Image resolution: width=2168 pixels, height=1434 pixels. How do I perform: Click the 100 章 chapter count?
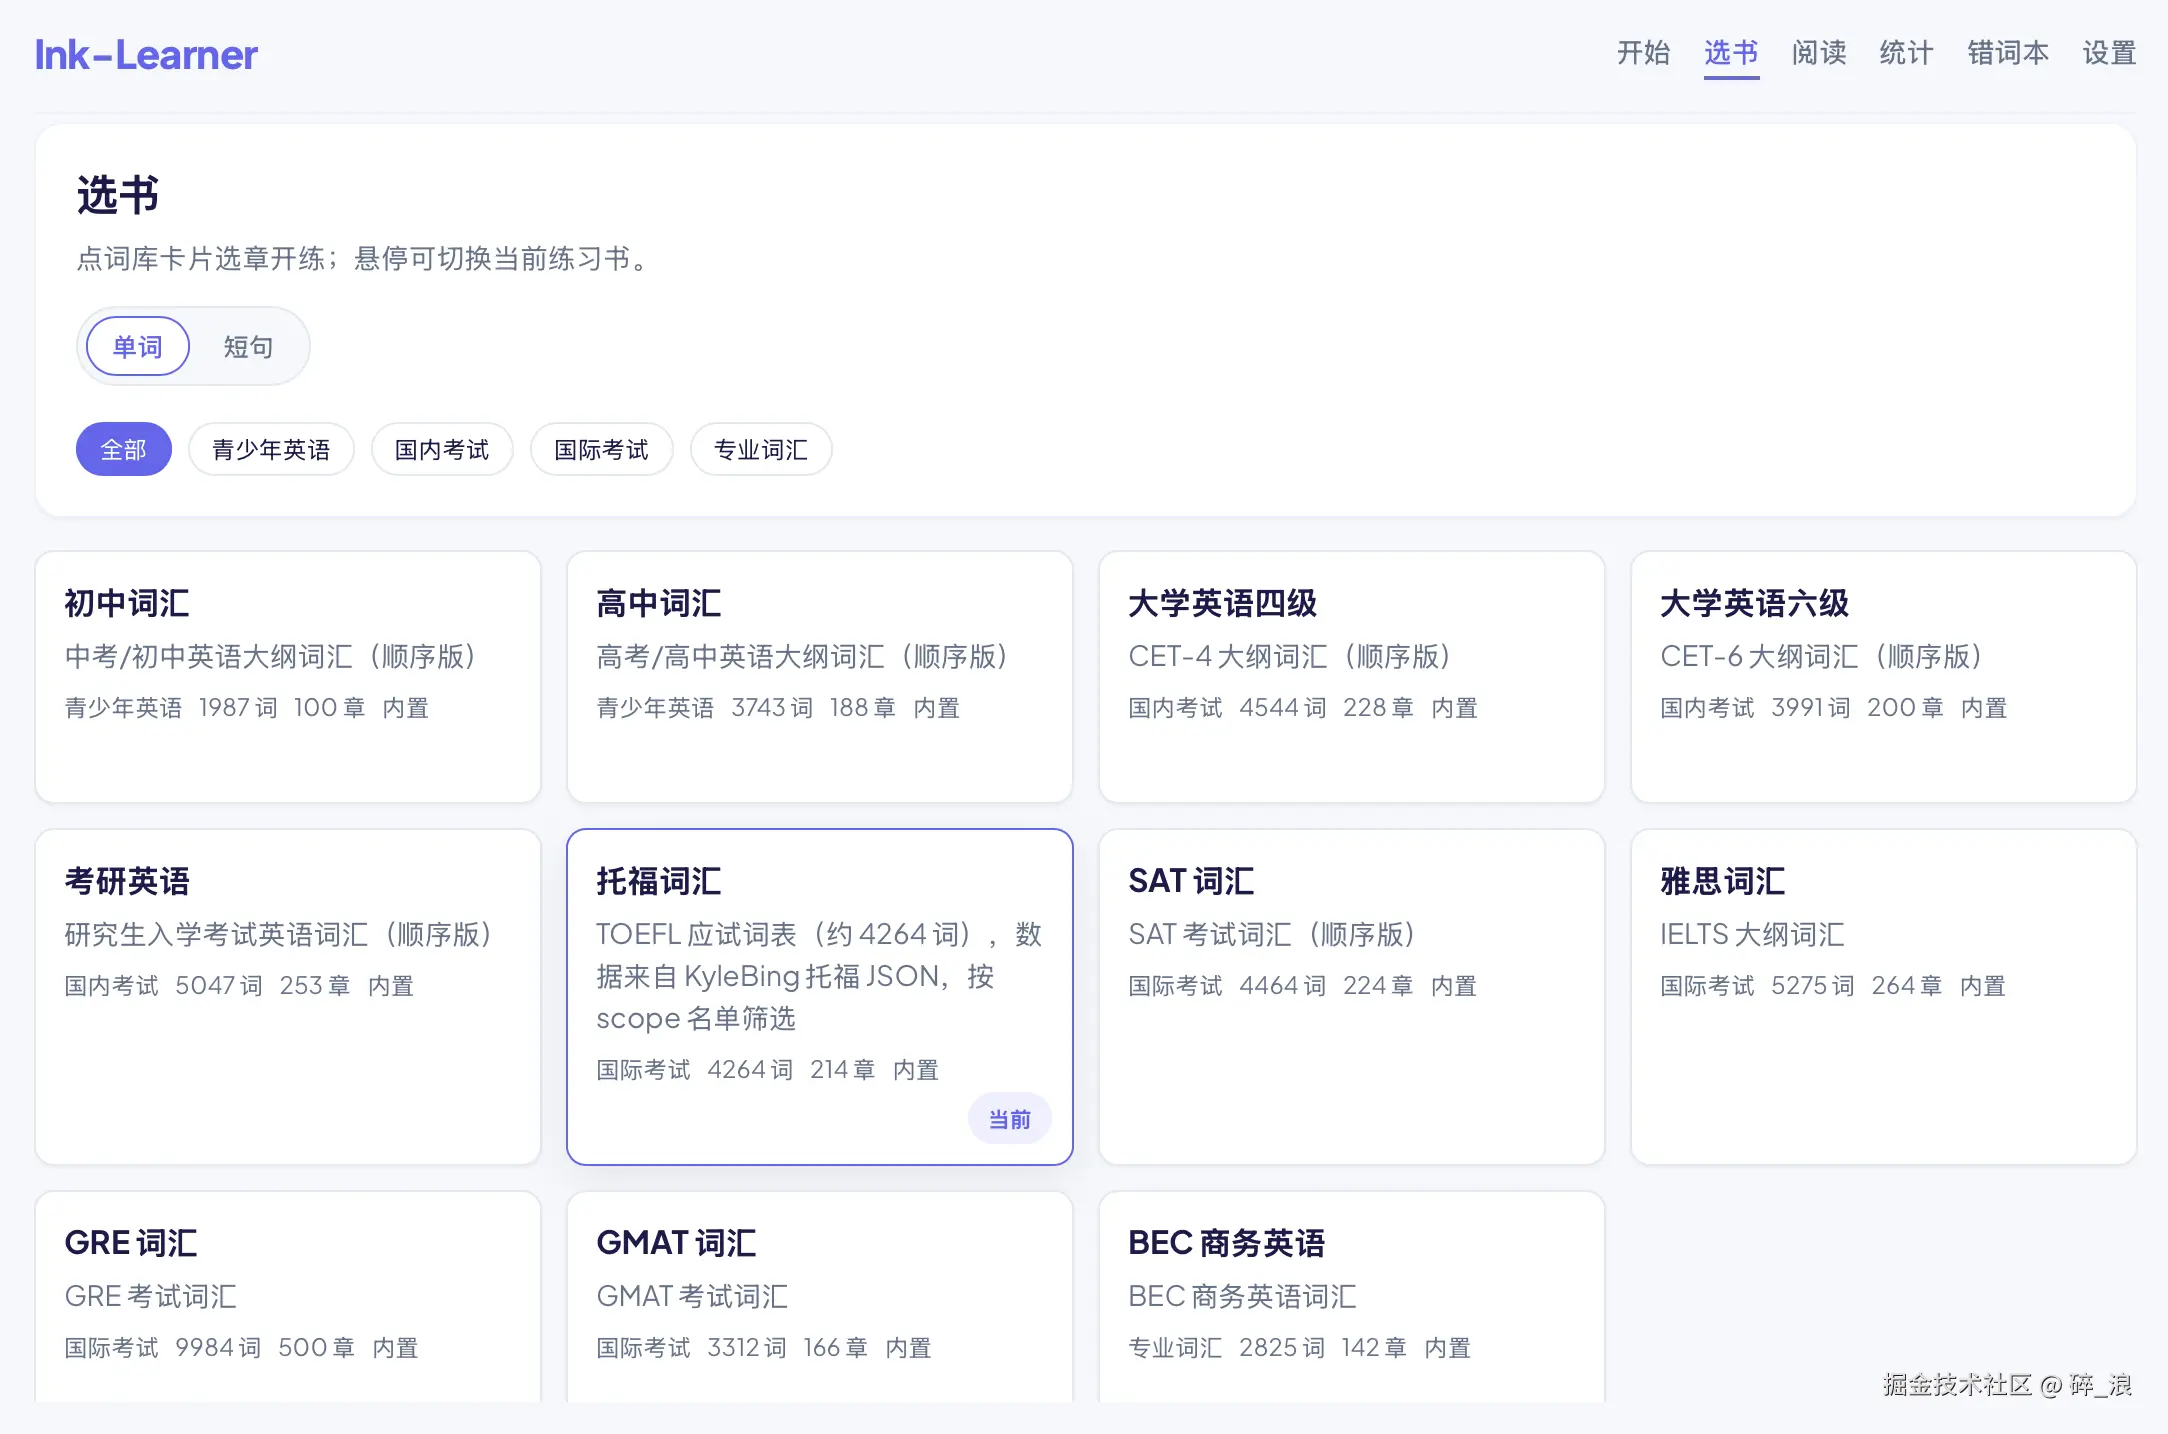tap(329, 707)
